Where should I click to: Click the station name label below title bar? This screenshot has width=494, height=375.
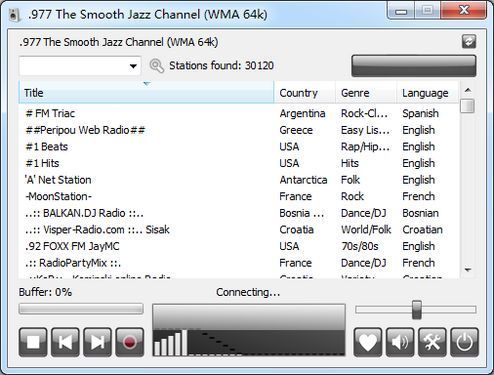pyautogui.click(x=119, y=42)
